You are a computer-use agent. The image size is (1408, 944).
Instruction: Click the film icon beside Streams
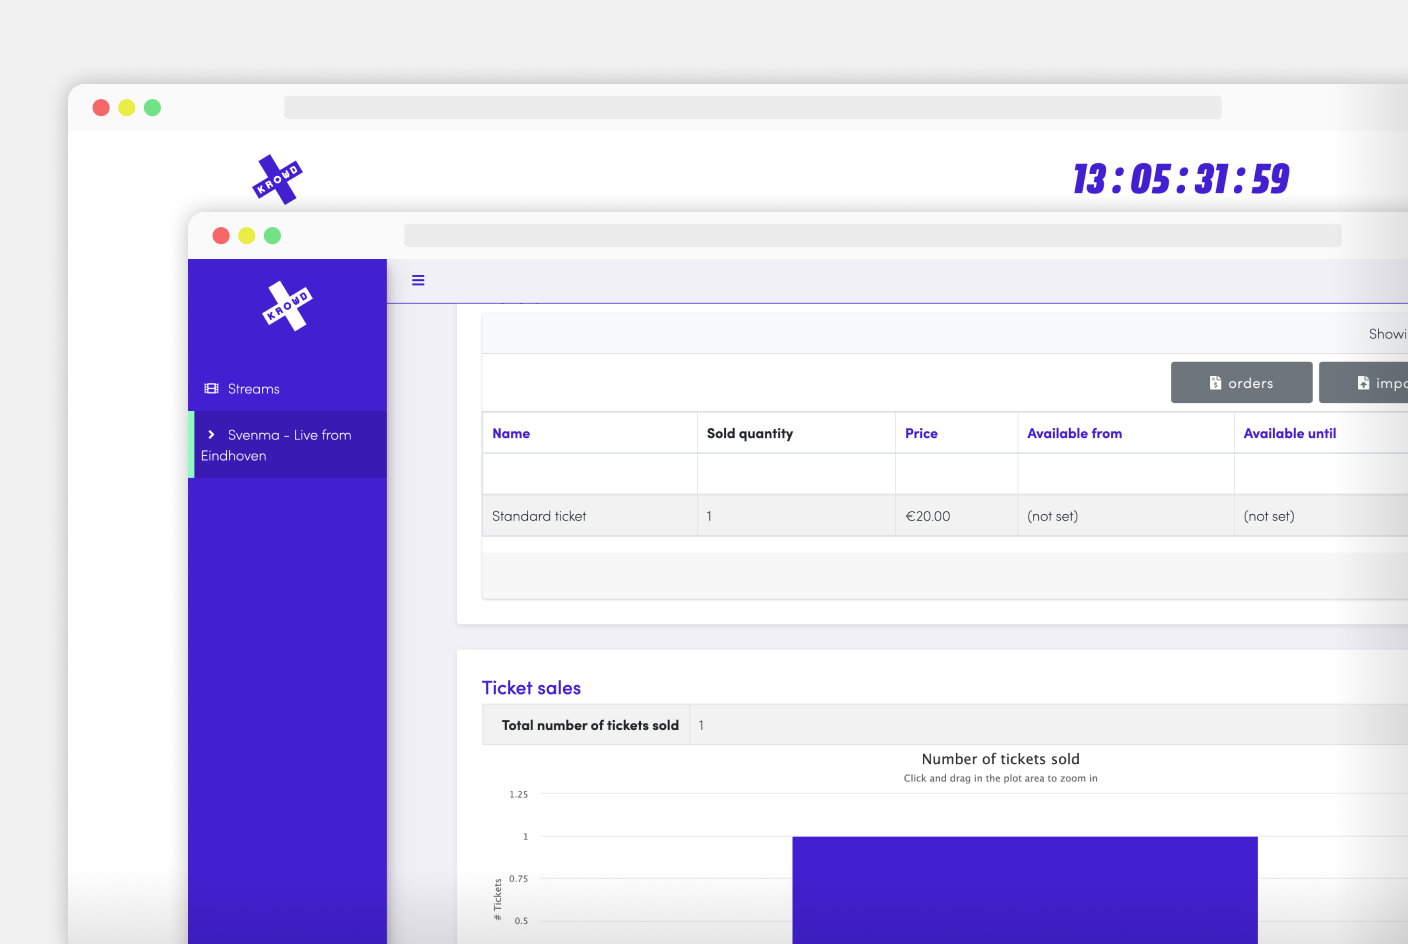tap(211, 388)
